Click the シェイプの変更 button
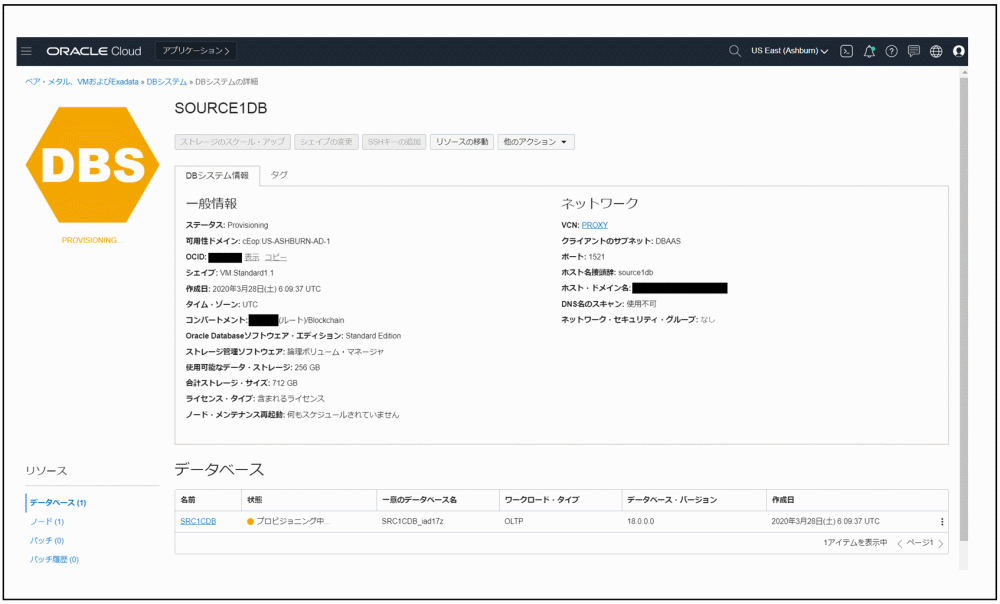Viewport: 1000px width, 604px height. point(327,142)
